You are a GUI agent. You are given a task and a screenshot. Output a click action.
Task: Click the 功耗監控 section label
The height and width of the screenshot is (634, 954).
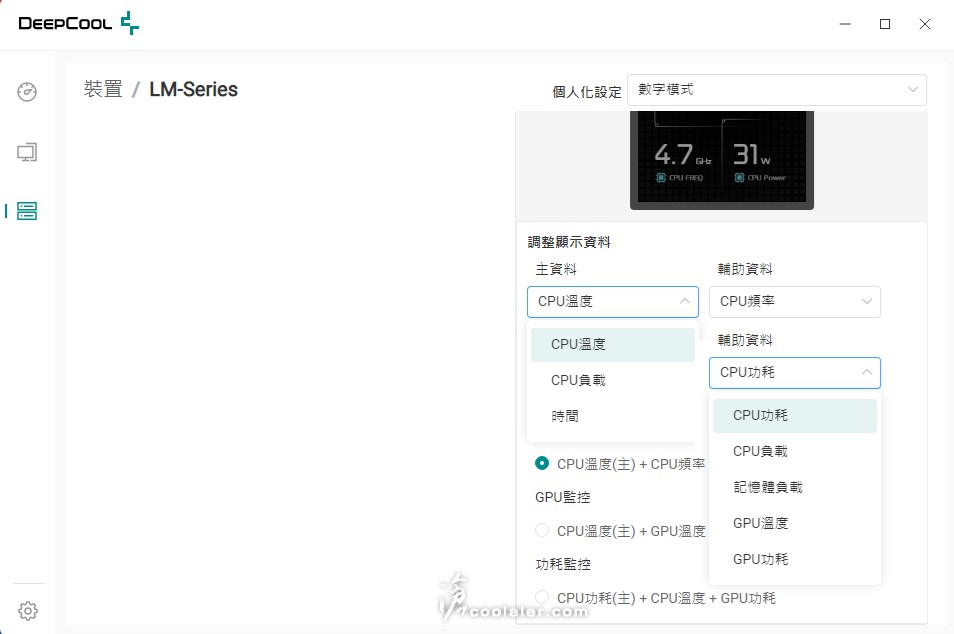pyautogui.click(x=563, y=564)
